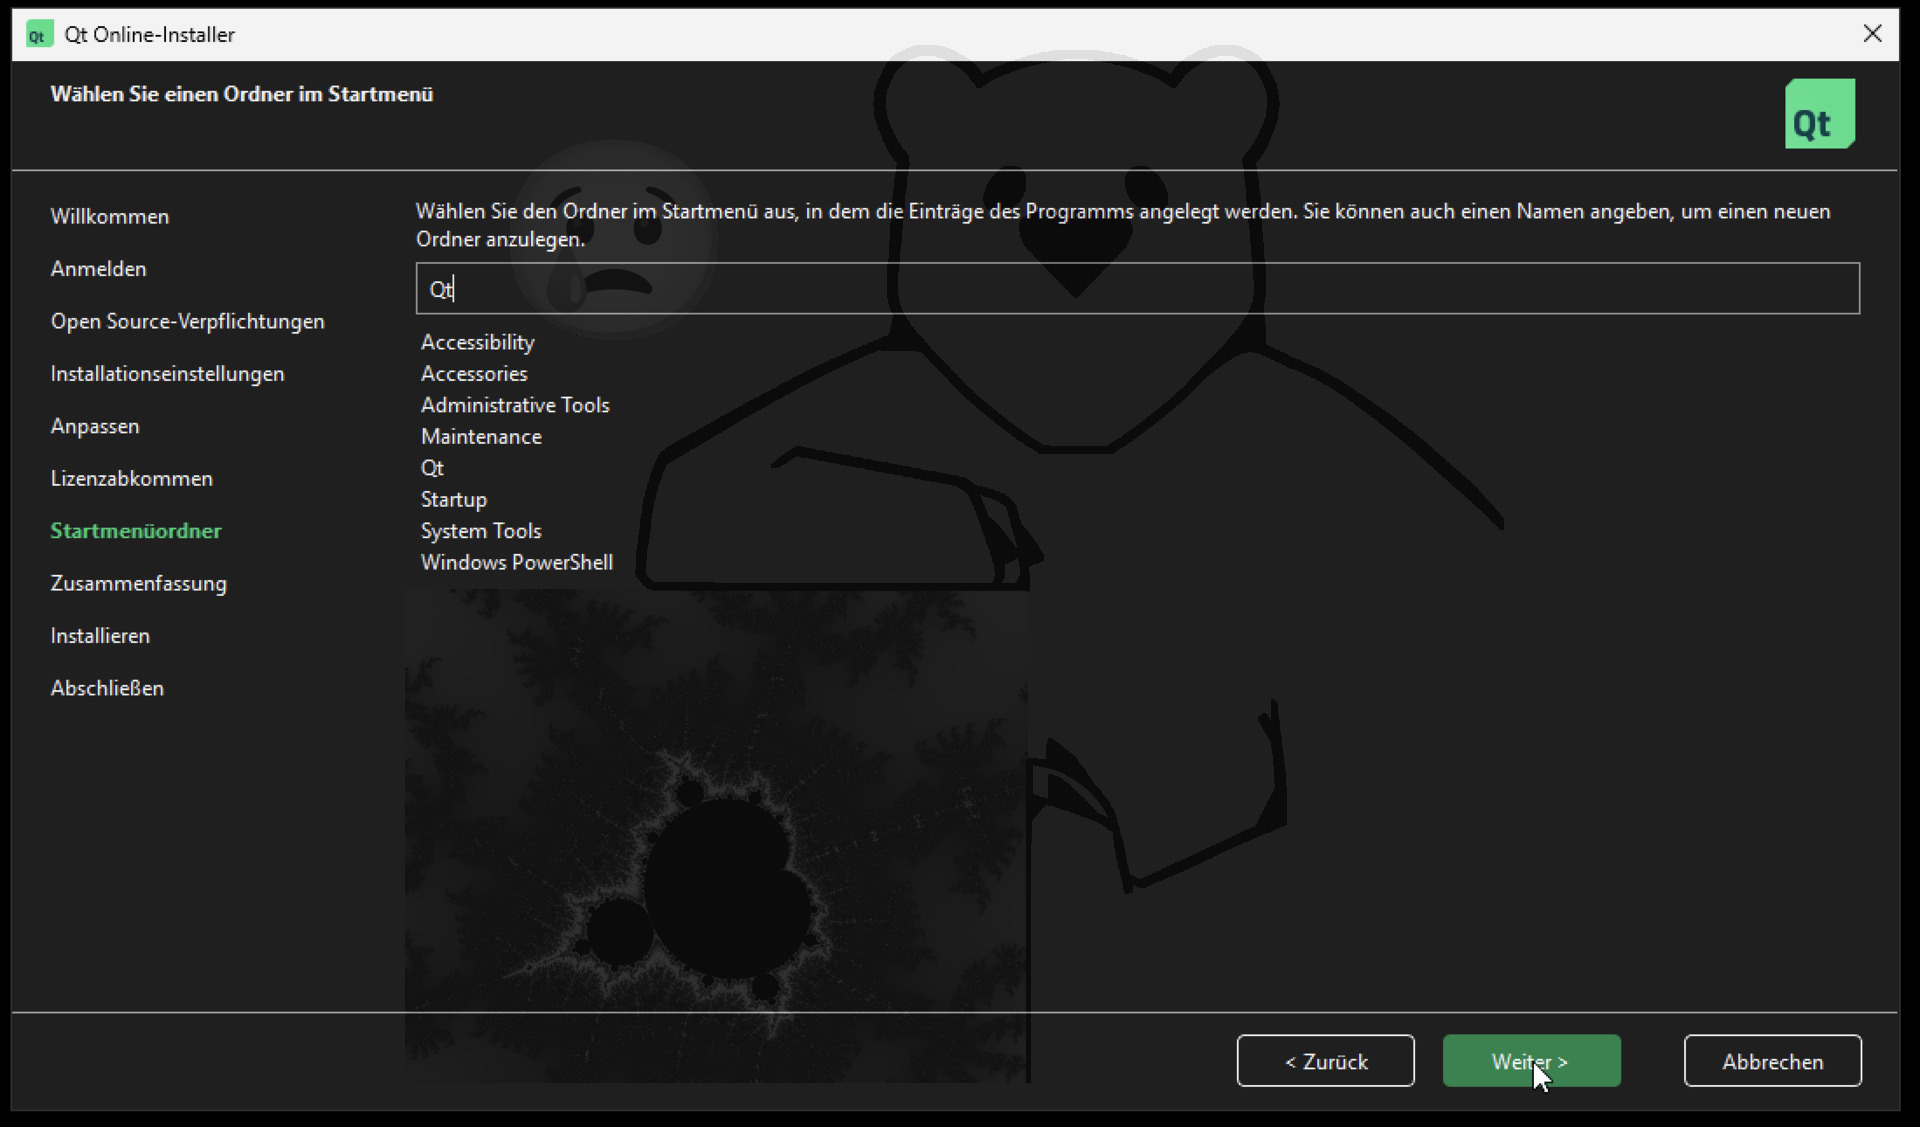This screenshot has height=1127, width=1920.
Task: Select the Maintenance folder
Action: (x=481, y=436)
